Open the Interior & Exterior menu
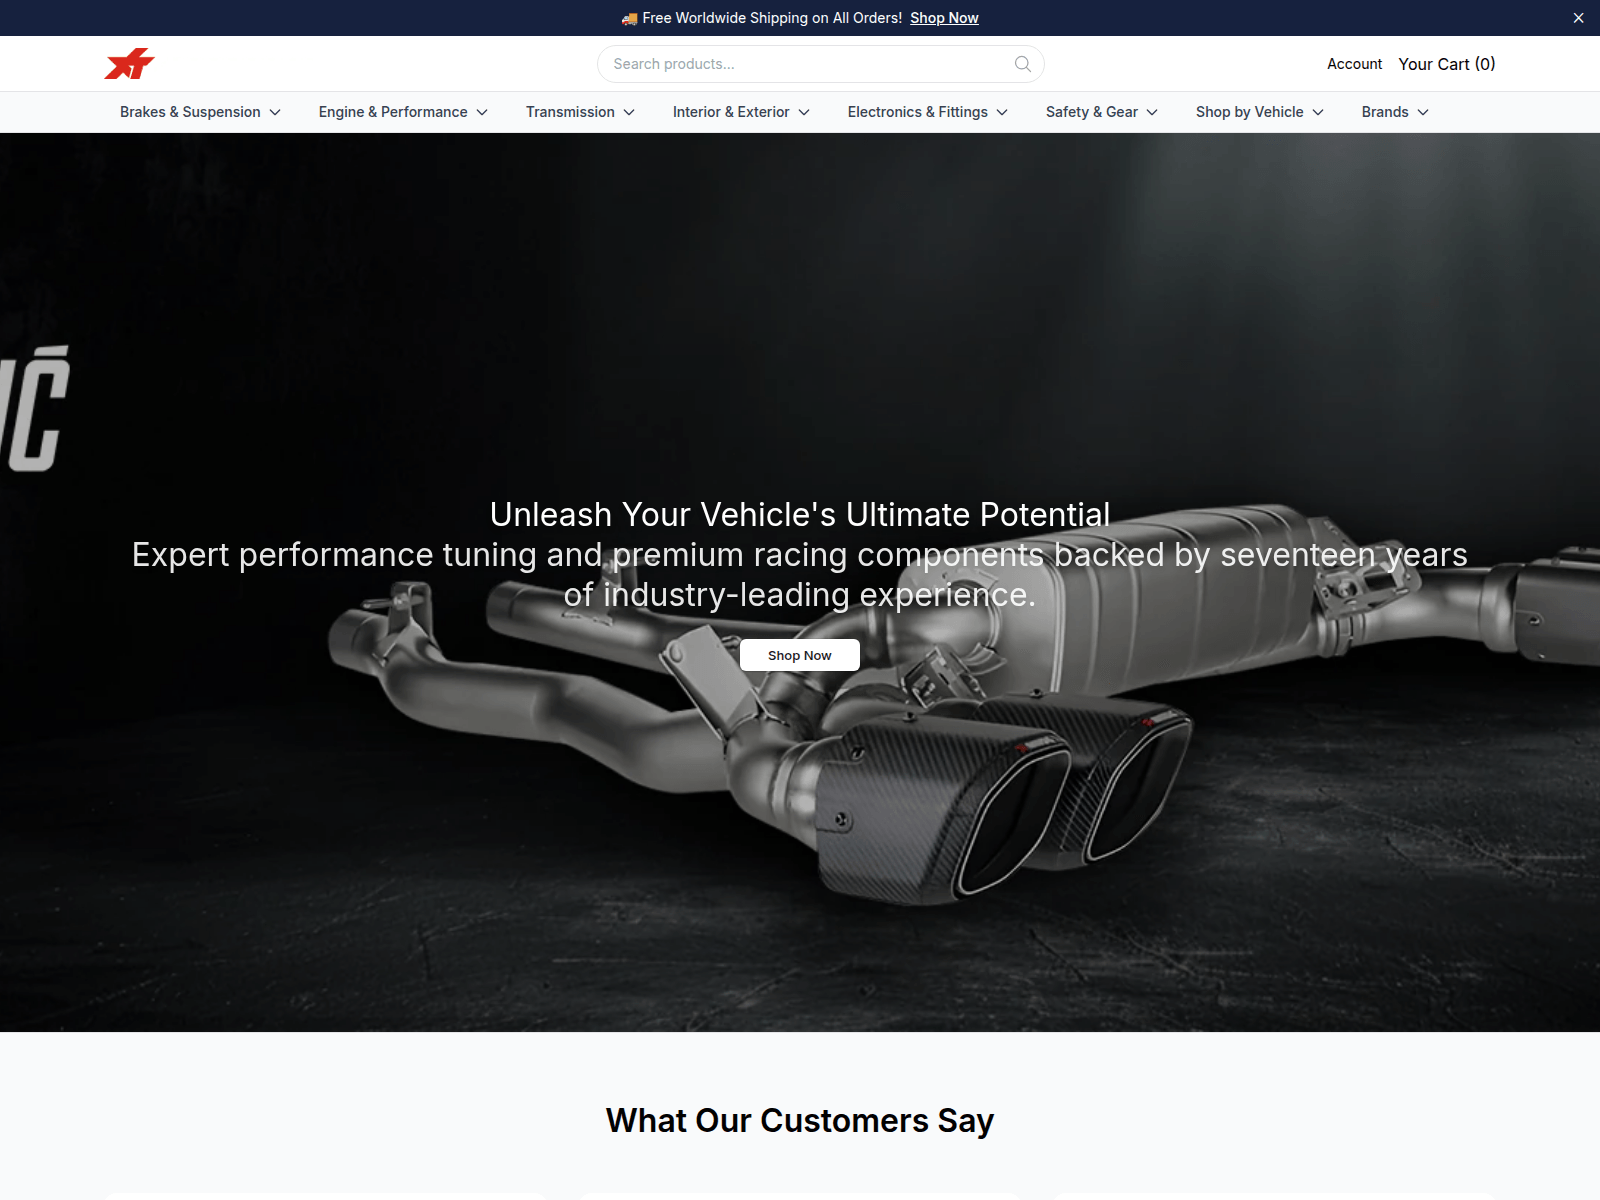The width and height of the screenshot is (1600, 1200). click(x=741, y=112)
